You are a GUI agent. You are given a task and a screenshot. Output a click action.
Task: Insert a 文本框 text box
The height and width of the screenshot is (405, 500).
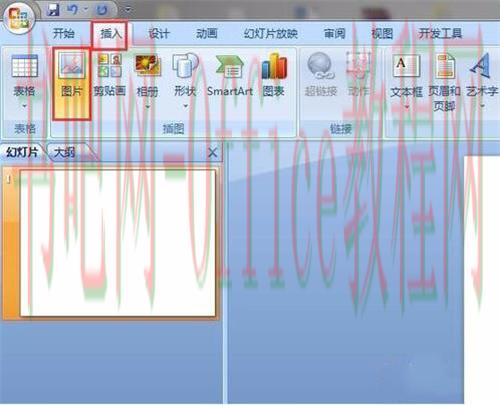click(x=406, y=80)
